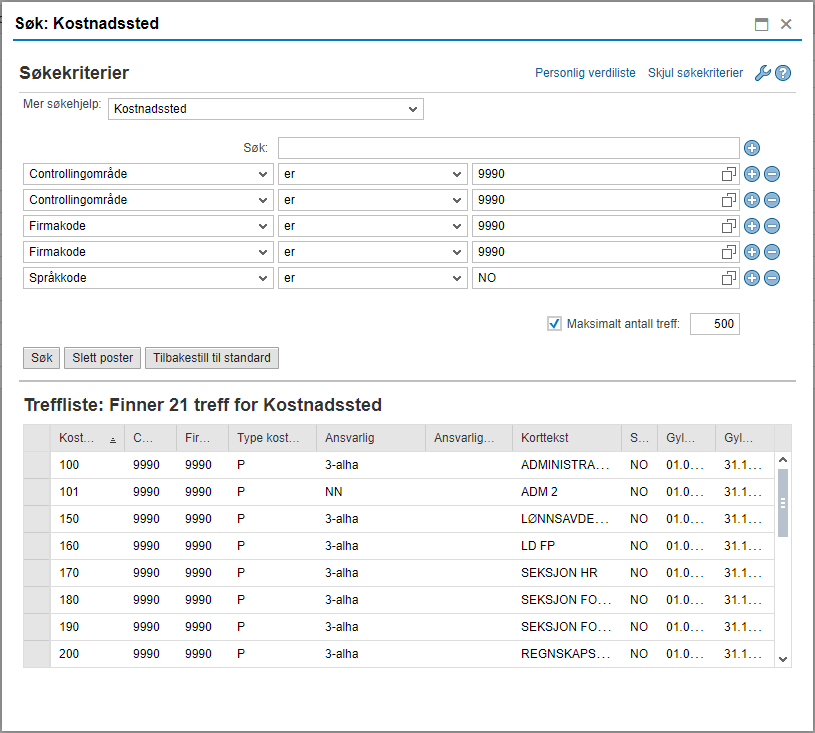The image size is (815, 733).
Task: Open the 'er' operator dropdown beside Språkkode
Action: tap(373, 278)
